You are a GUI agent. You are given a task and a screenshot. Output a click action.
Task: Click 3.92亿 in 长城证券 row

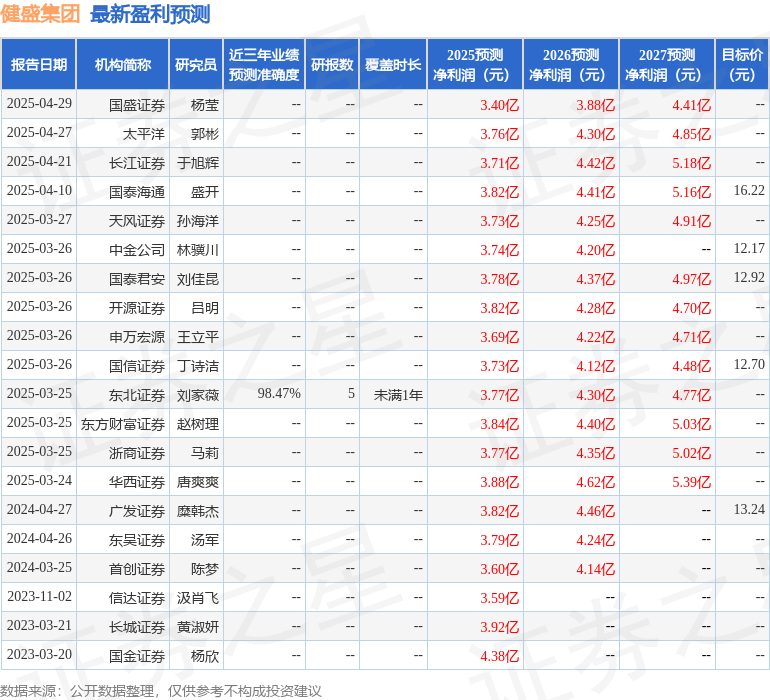499,627
